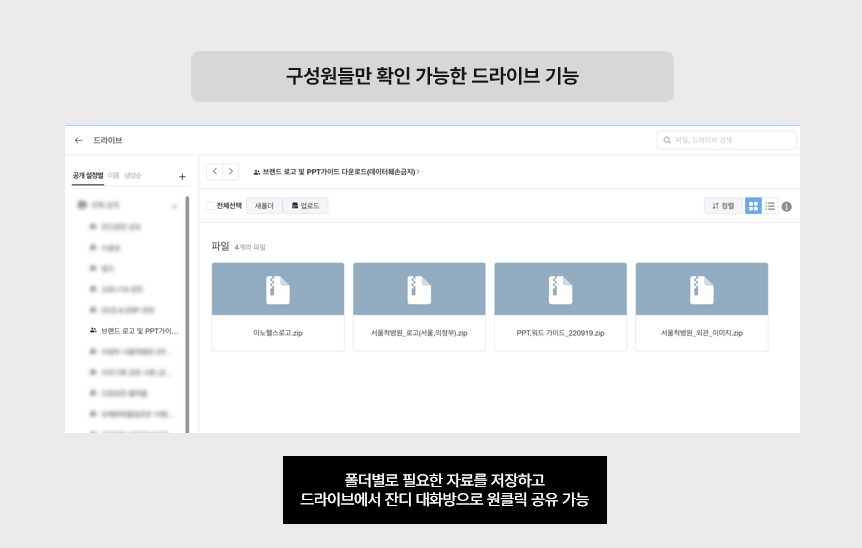Image resolution: width=862 pixels, height=548 pixels.
Task: Select the 생성순 sidebar tab
Action: [133, 175]
